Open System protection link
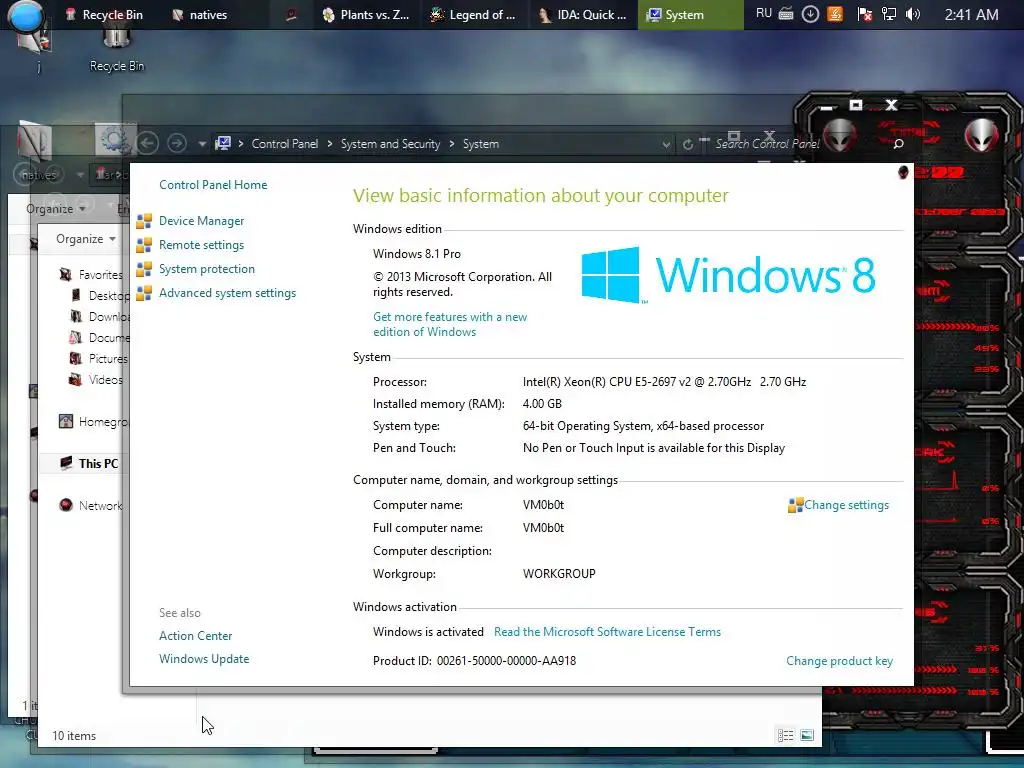This screenshot has width=1024, height=768. [206, 269]
